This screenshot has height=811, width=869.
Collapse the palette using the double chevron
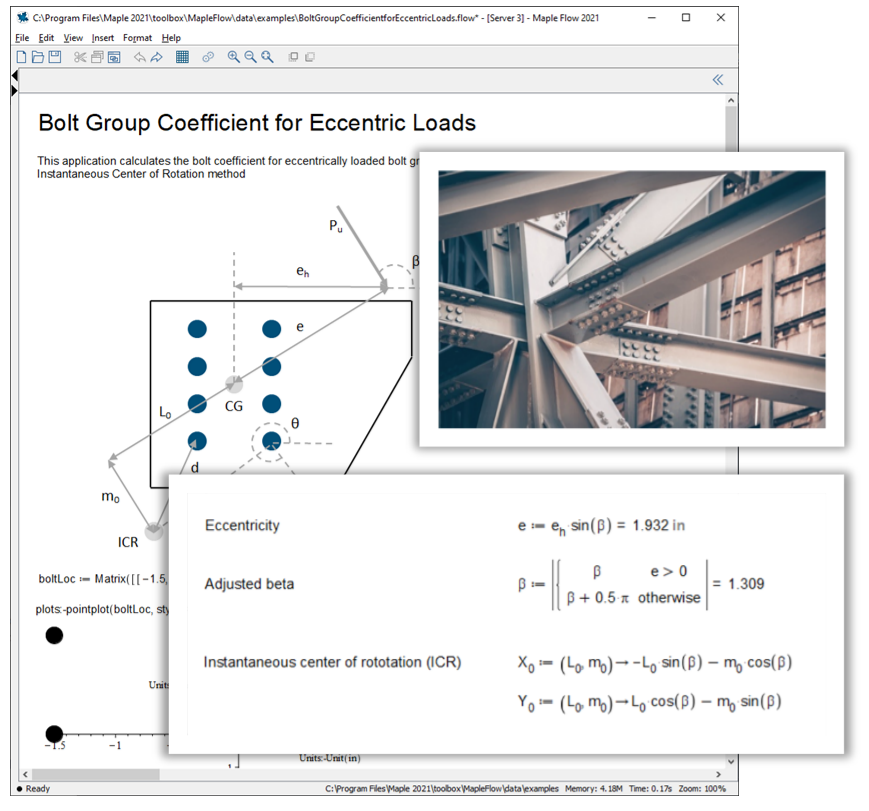717,80
